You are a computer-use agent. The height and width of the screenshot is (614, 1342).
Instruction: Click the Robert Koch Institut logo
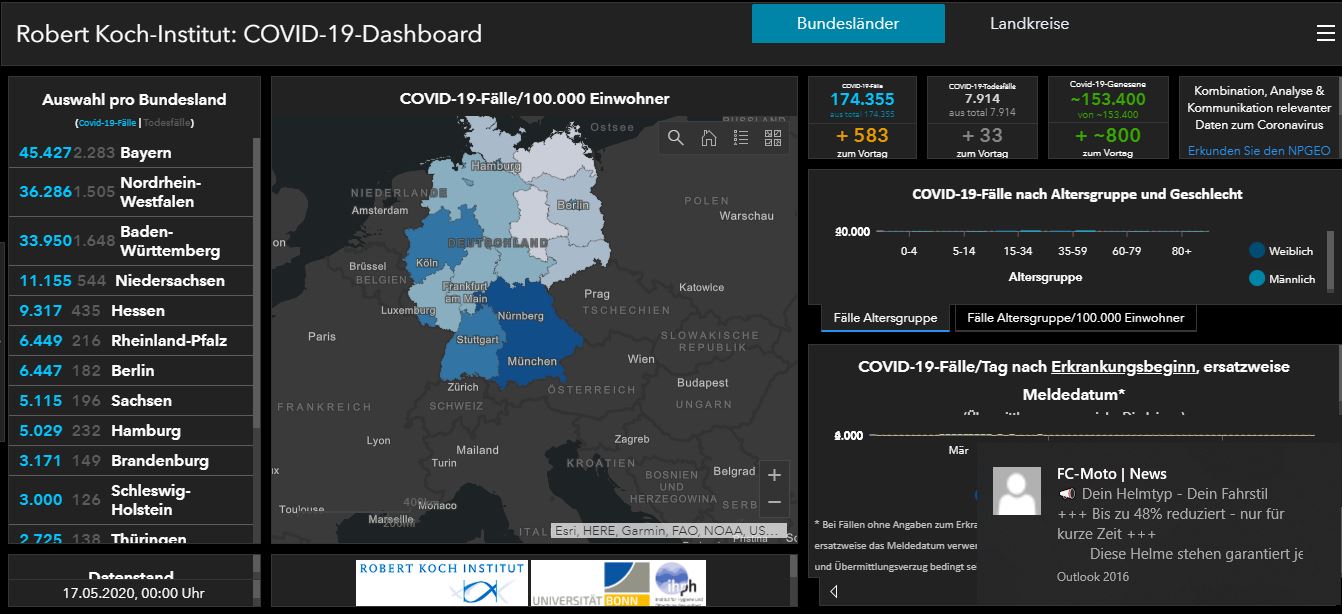[x=442, y=581]
